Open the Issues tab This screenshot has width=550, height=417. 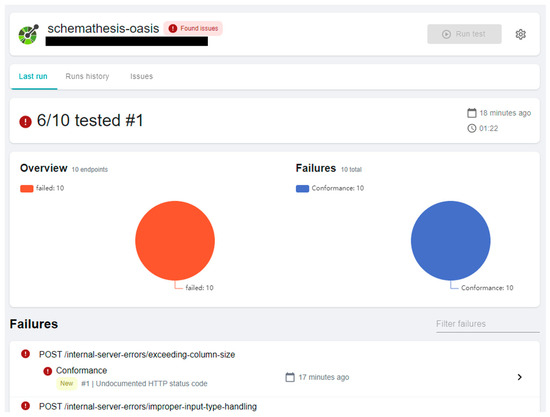click(142, 76)
